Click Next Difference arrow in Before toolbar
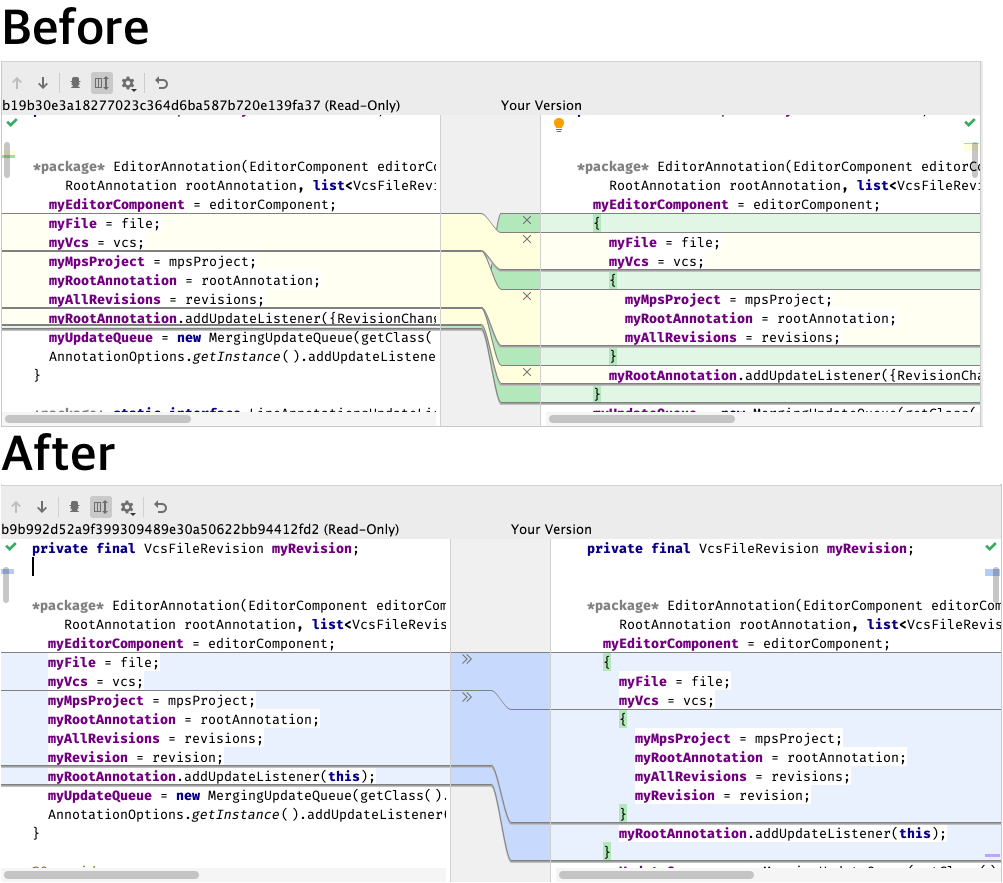 42,83
